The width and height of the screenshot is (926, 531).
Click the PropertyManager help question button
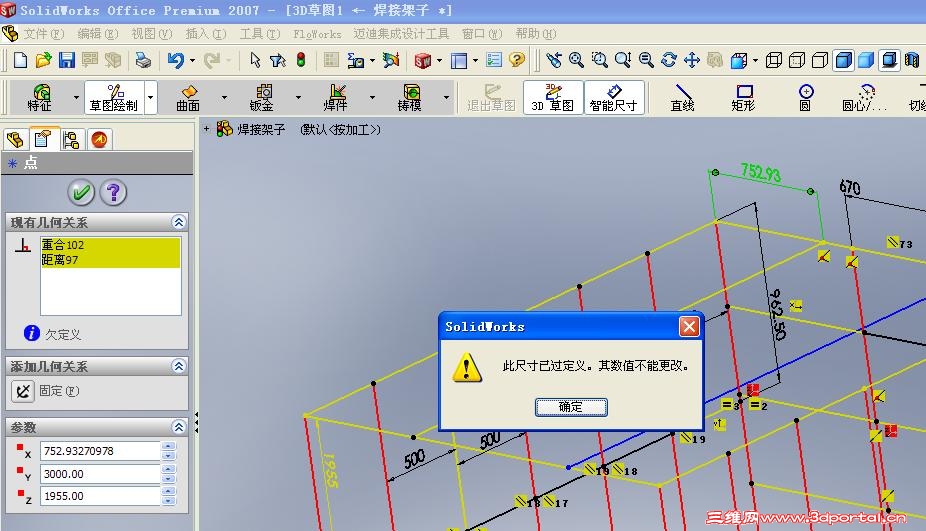(113, 193)
